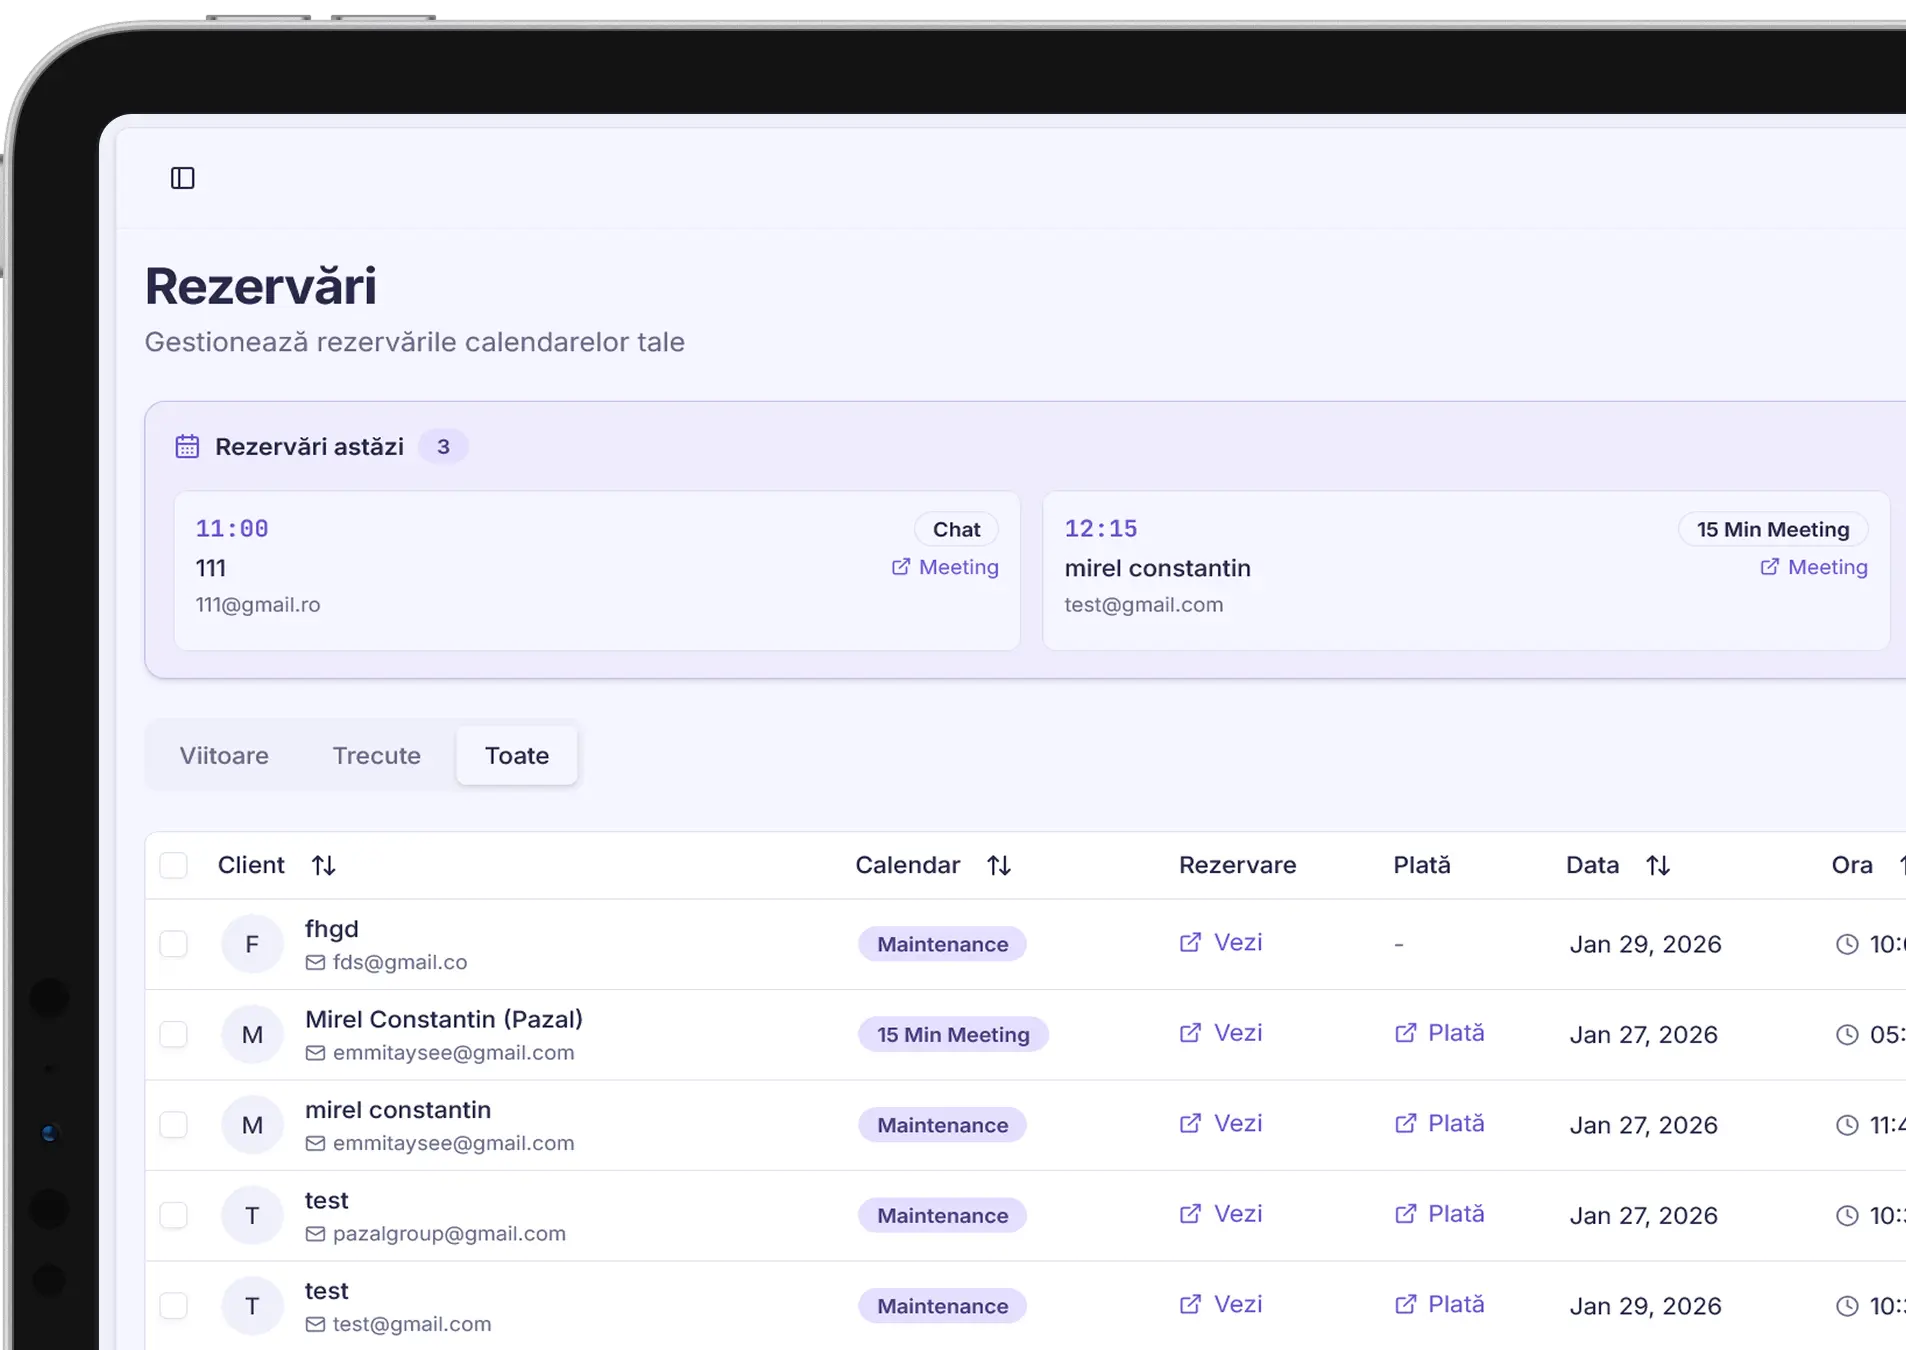Check the test@gmail.com table row checkbox
1906x1350 pixels.
pos(174,1306)
